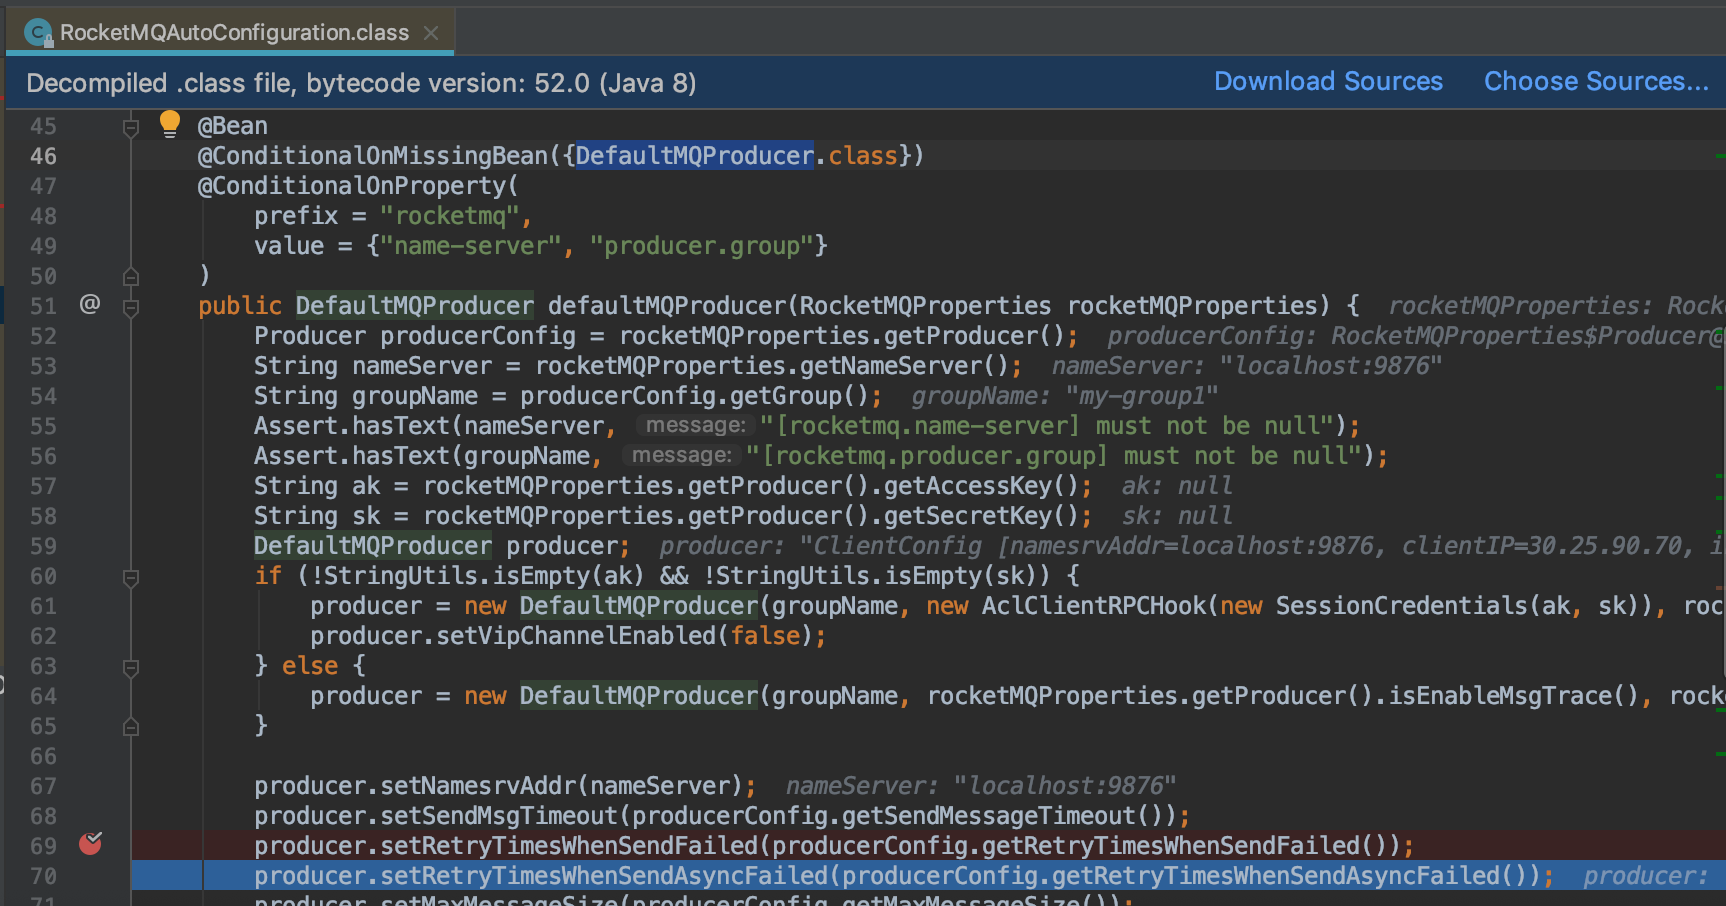Collapse the fold end marker at line 65

click(130, 726)
